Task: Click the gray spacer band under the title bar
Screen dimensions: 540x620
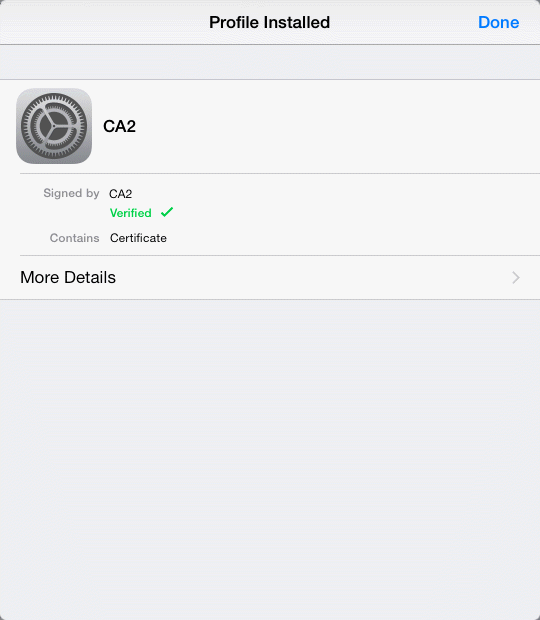Action: pos(270,62)
